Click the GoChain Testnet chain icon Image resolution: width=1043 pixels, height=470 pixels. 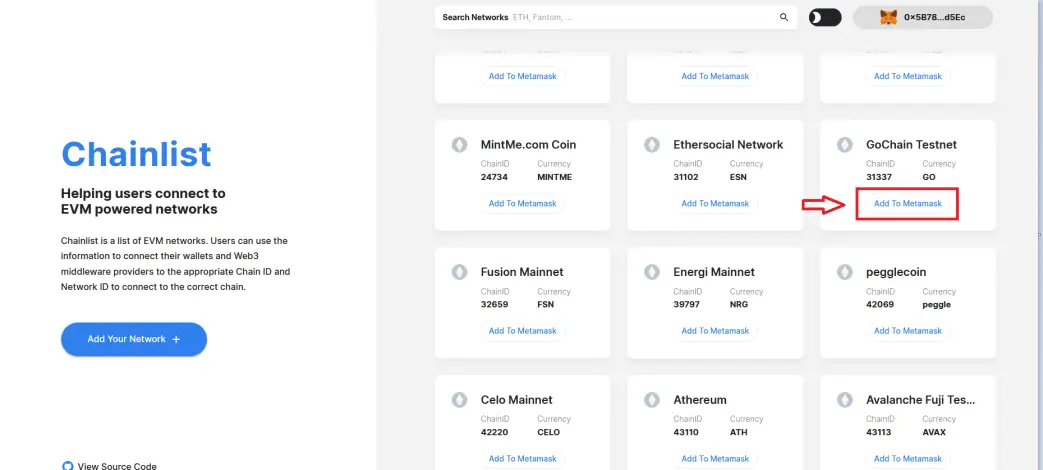coord(845,144)
